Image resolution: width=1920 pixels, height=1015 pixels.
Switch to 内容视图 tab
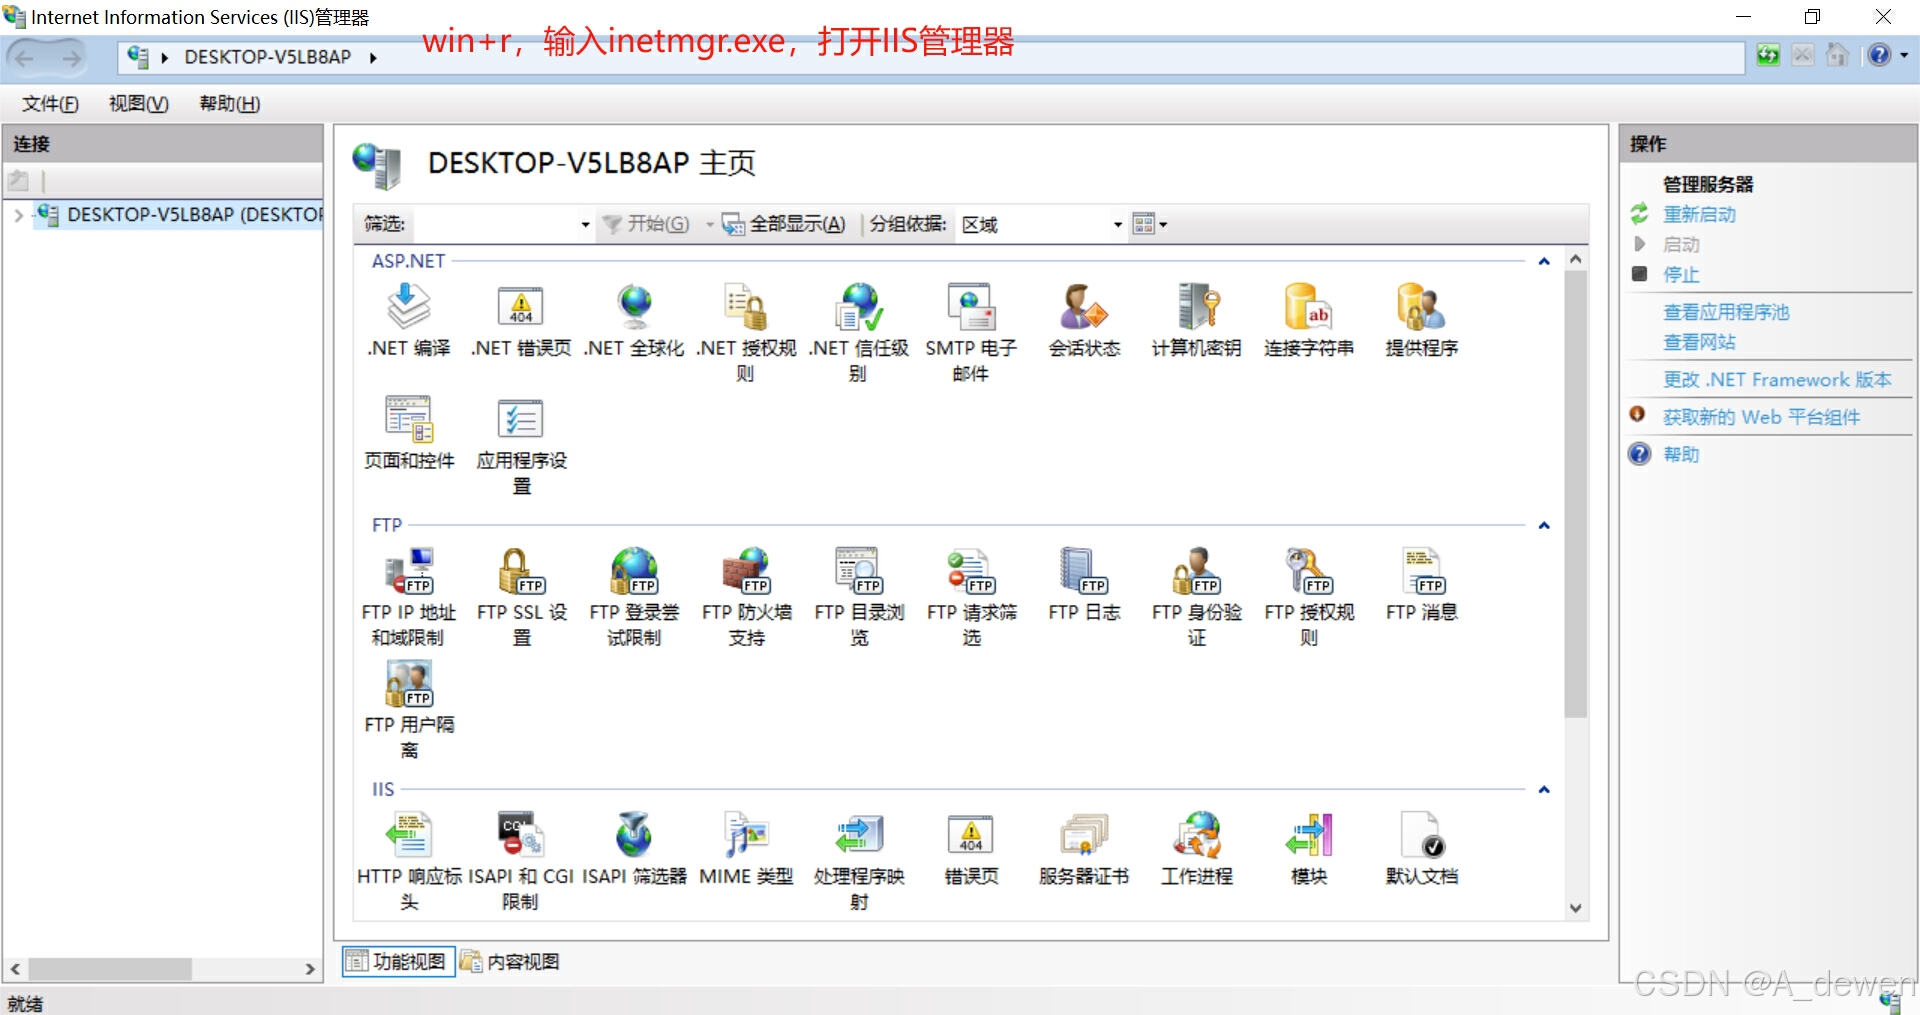pos(511,961)
